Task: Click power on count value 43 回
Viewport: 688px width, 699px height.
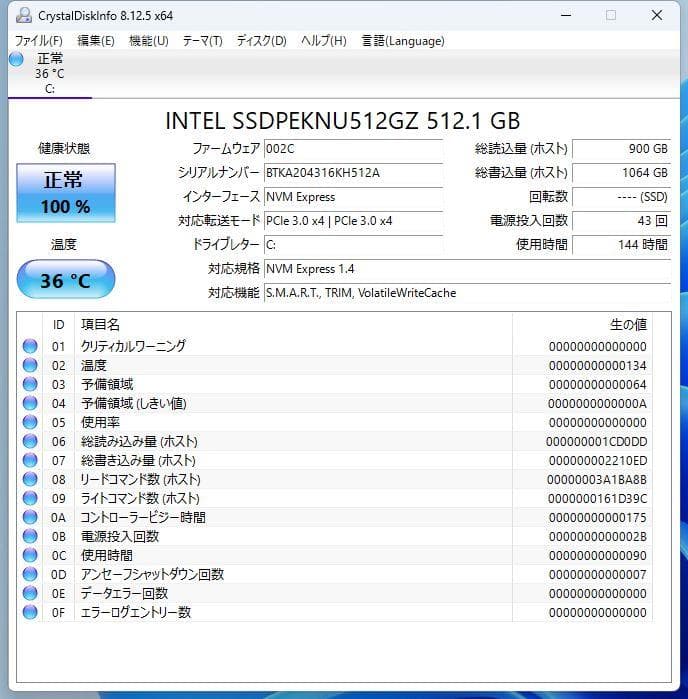Action: (621, 221)
